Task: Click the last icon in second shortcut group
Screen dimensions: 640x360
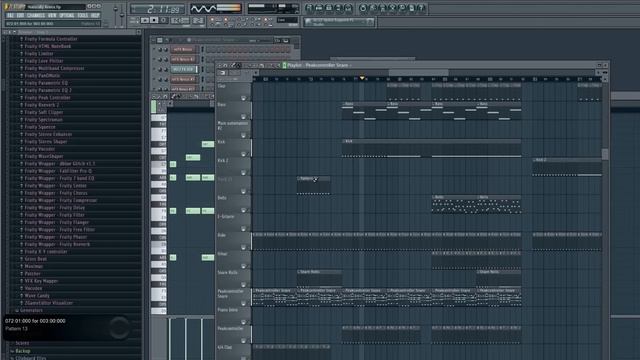Action: (x=422, y=8)
